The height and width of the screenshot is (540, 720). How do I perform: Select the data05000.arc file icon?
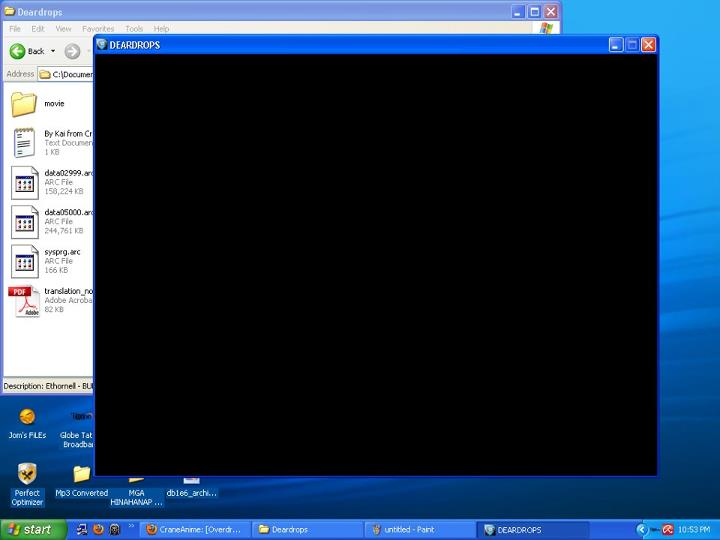[24, 222]
